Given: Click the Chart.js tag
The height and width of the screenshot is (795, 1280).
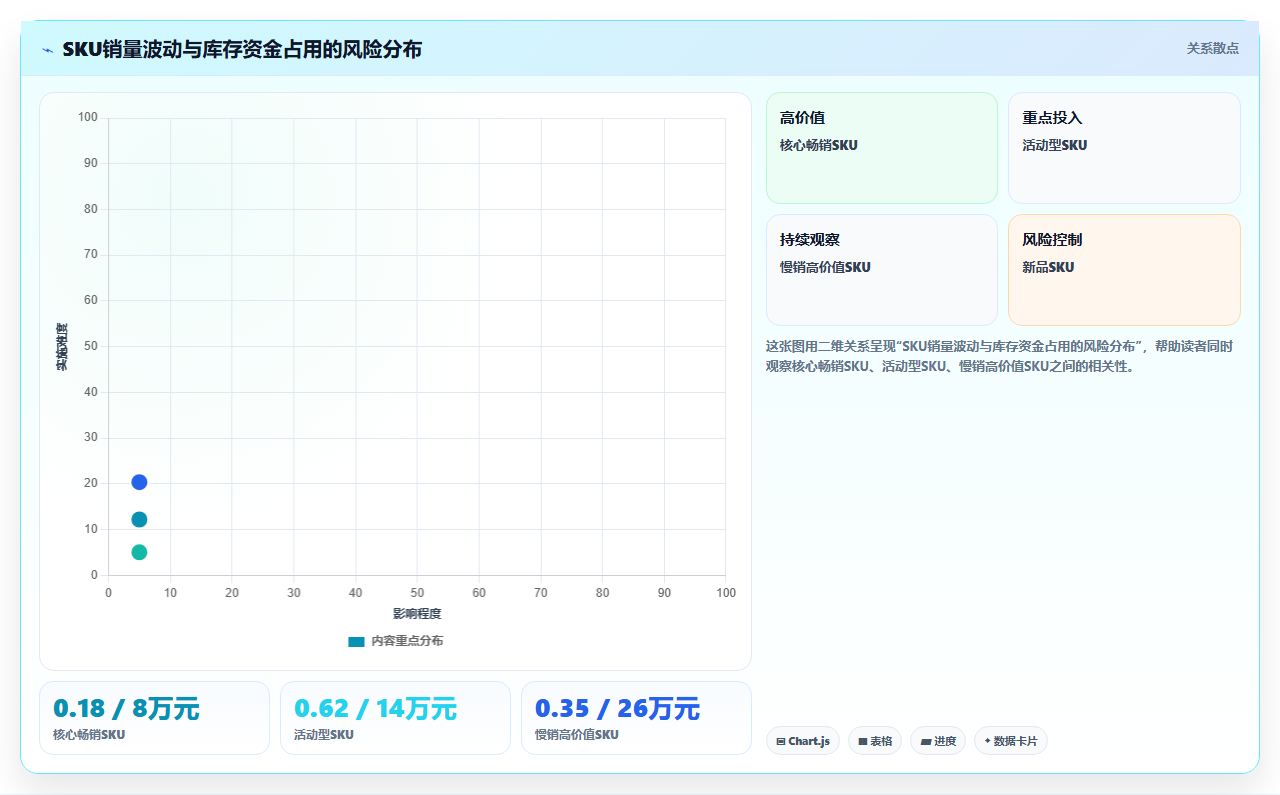Looking at the screenshot, I should (803, 741).
